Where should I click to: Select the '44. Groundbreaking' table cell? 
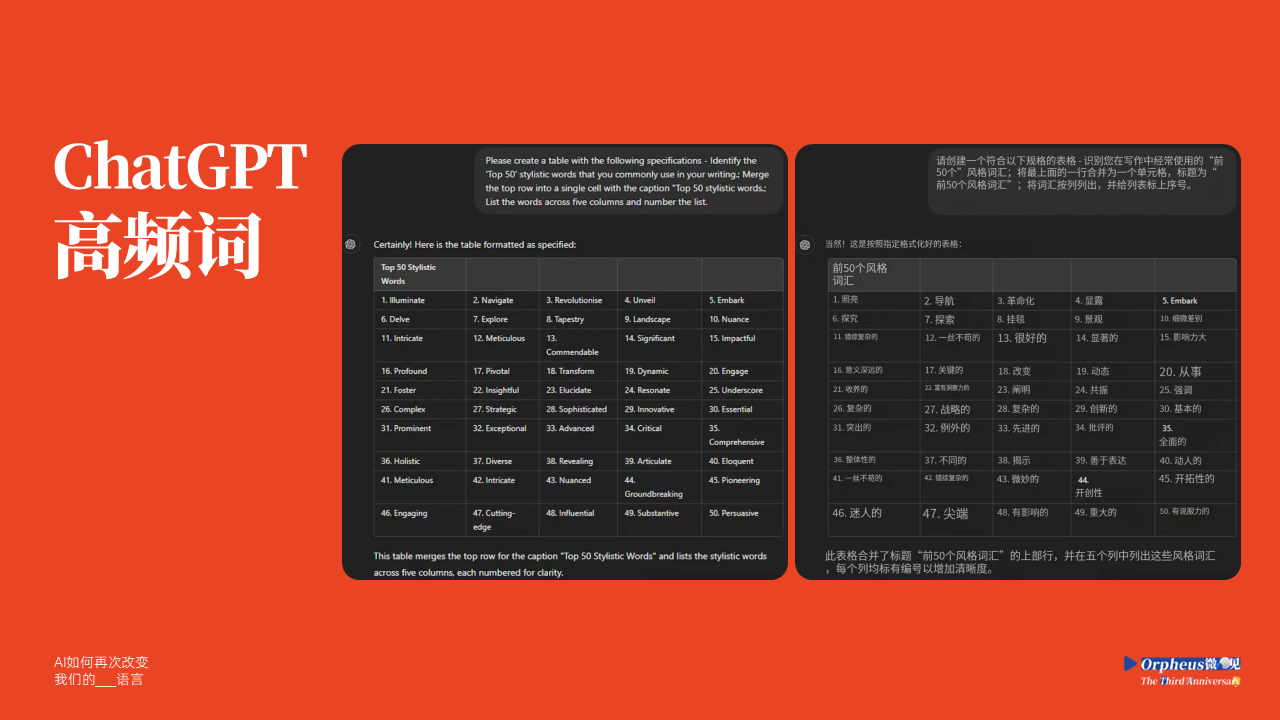(658, 487)
